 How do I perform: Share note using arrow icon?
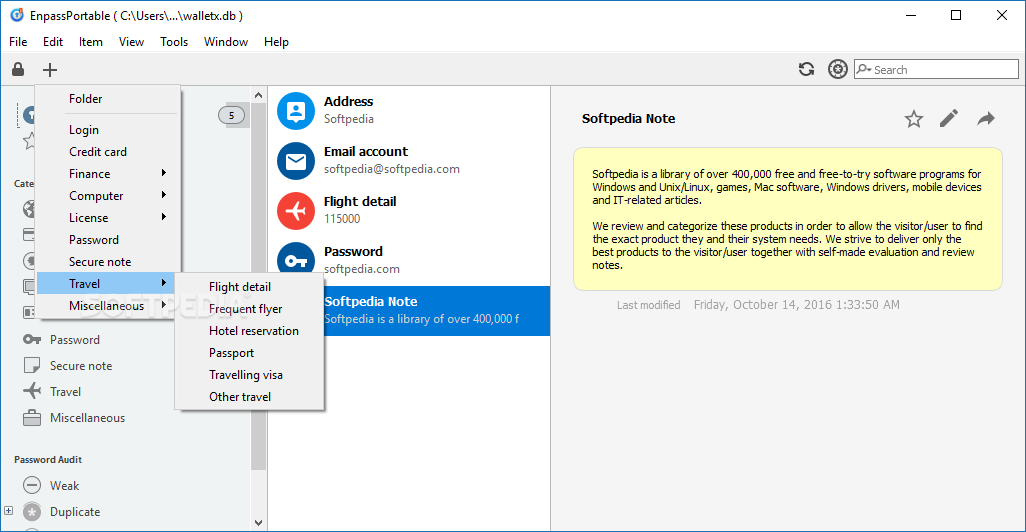click(x=985, y=118)
